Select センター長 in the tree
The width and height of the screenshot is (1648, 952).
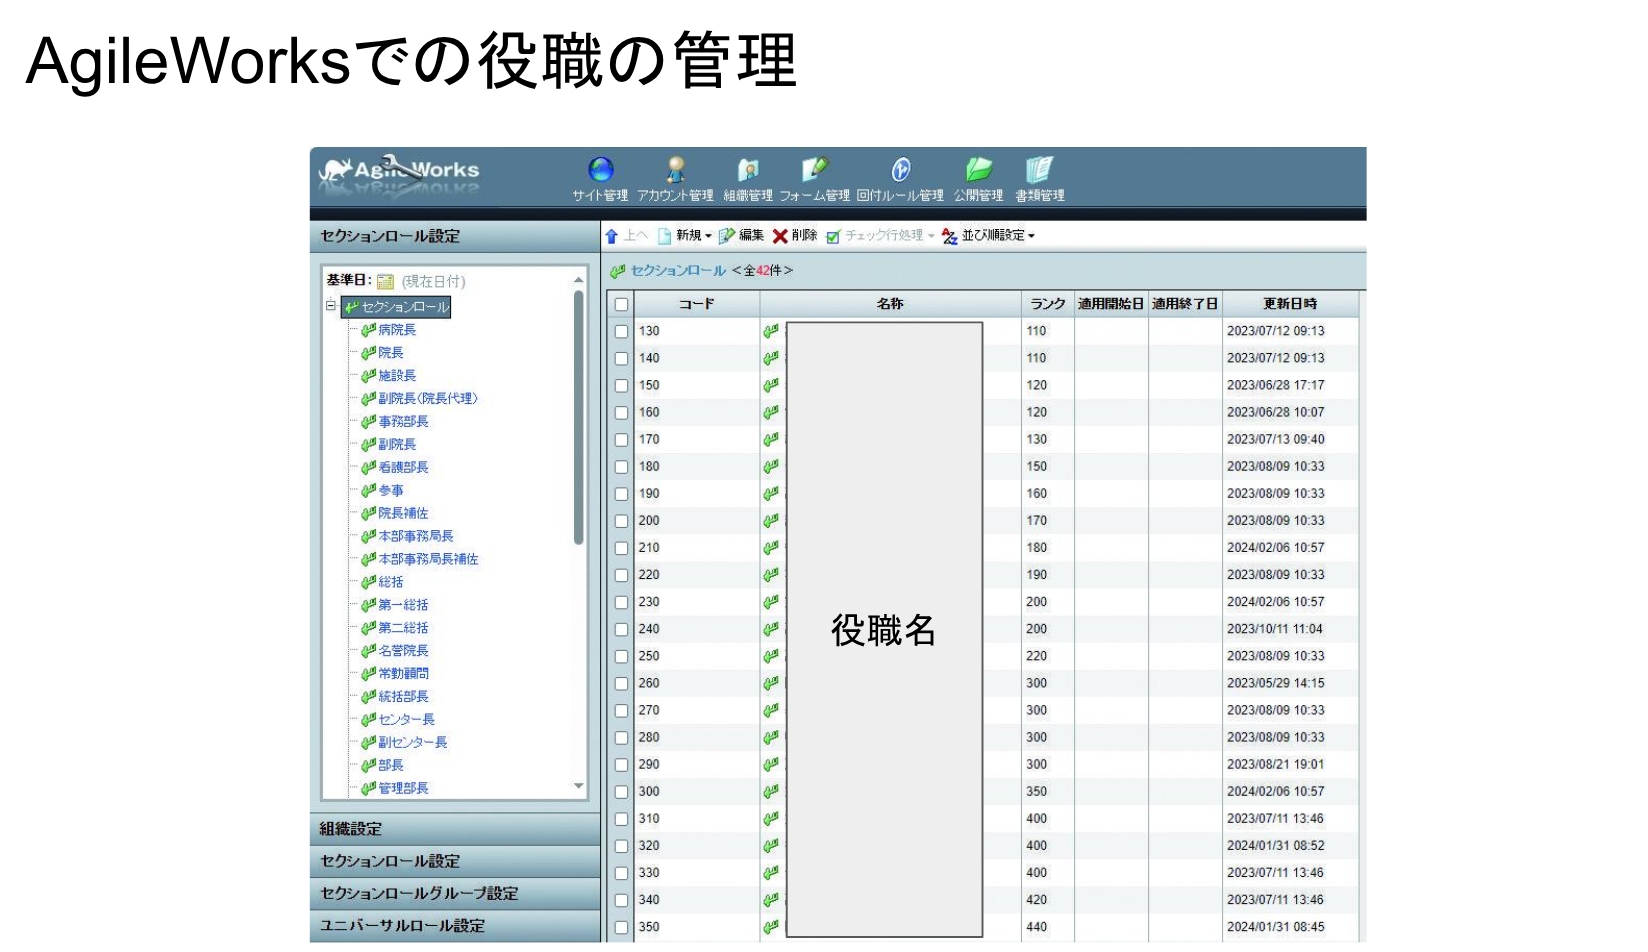405,720
